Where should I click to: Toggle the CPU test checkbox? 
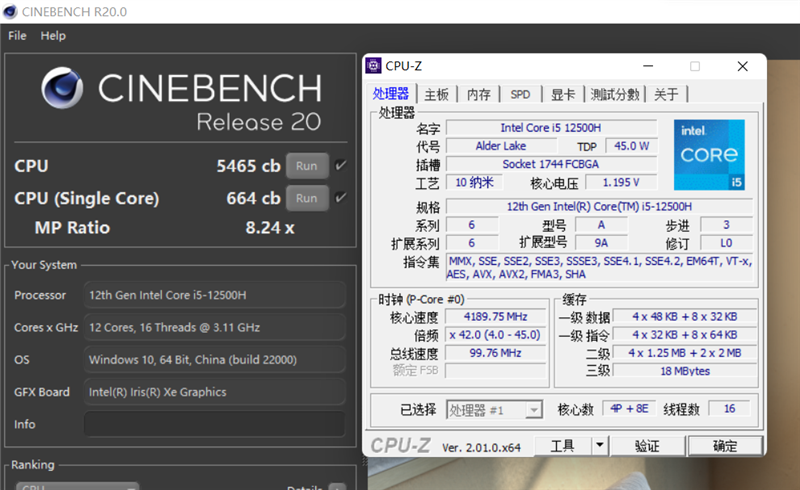point(340,165)
